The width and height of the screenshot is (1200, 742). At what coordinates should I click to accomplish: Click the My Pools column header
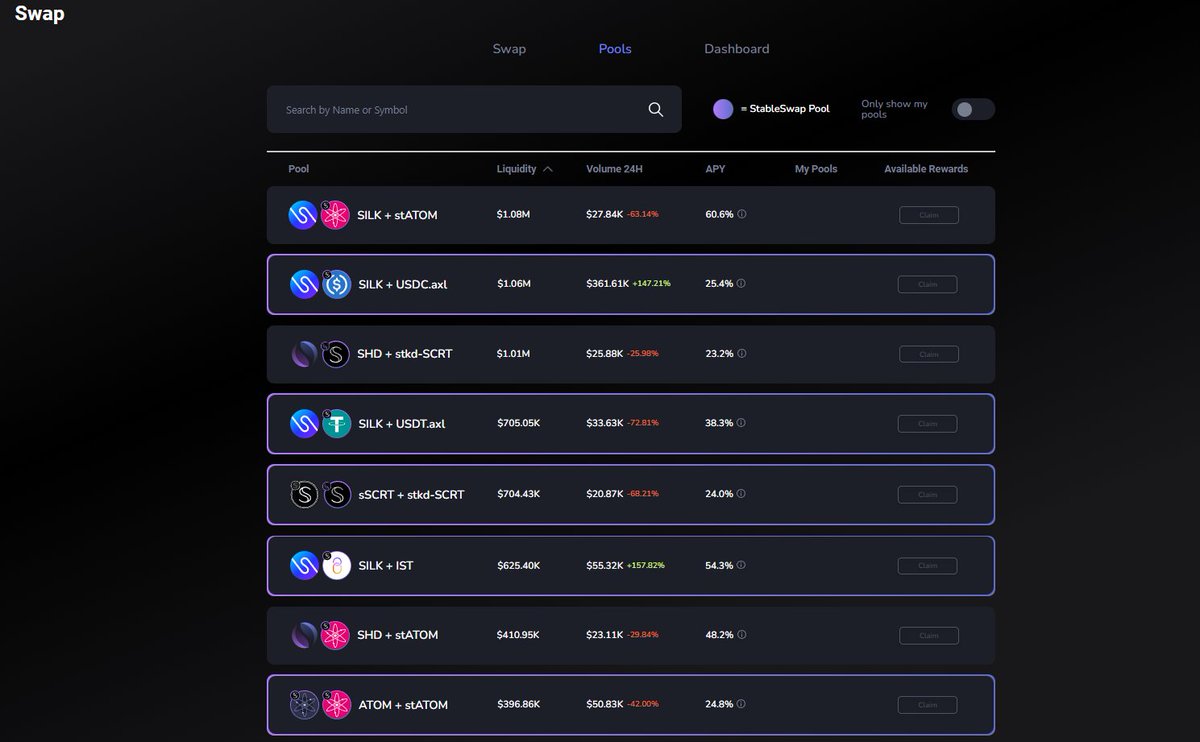click(x=816, y=169)
